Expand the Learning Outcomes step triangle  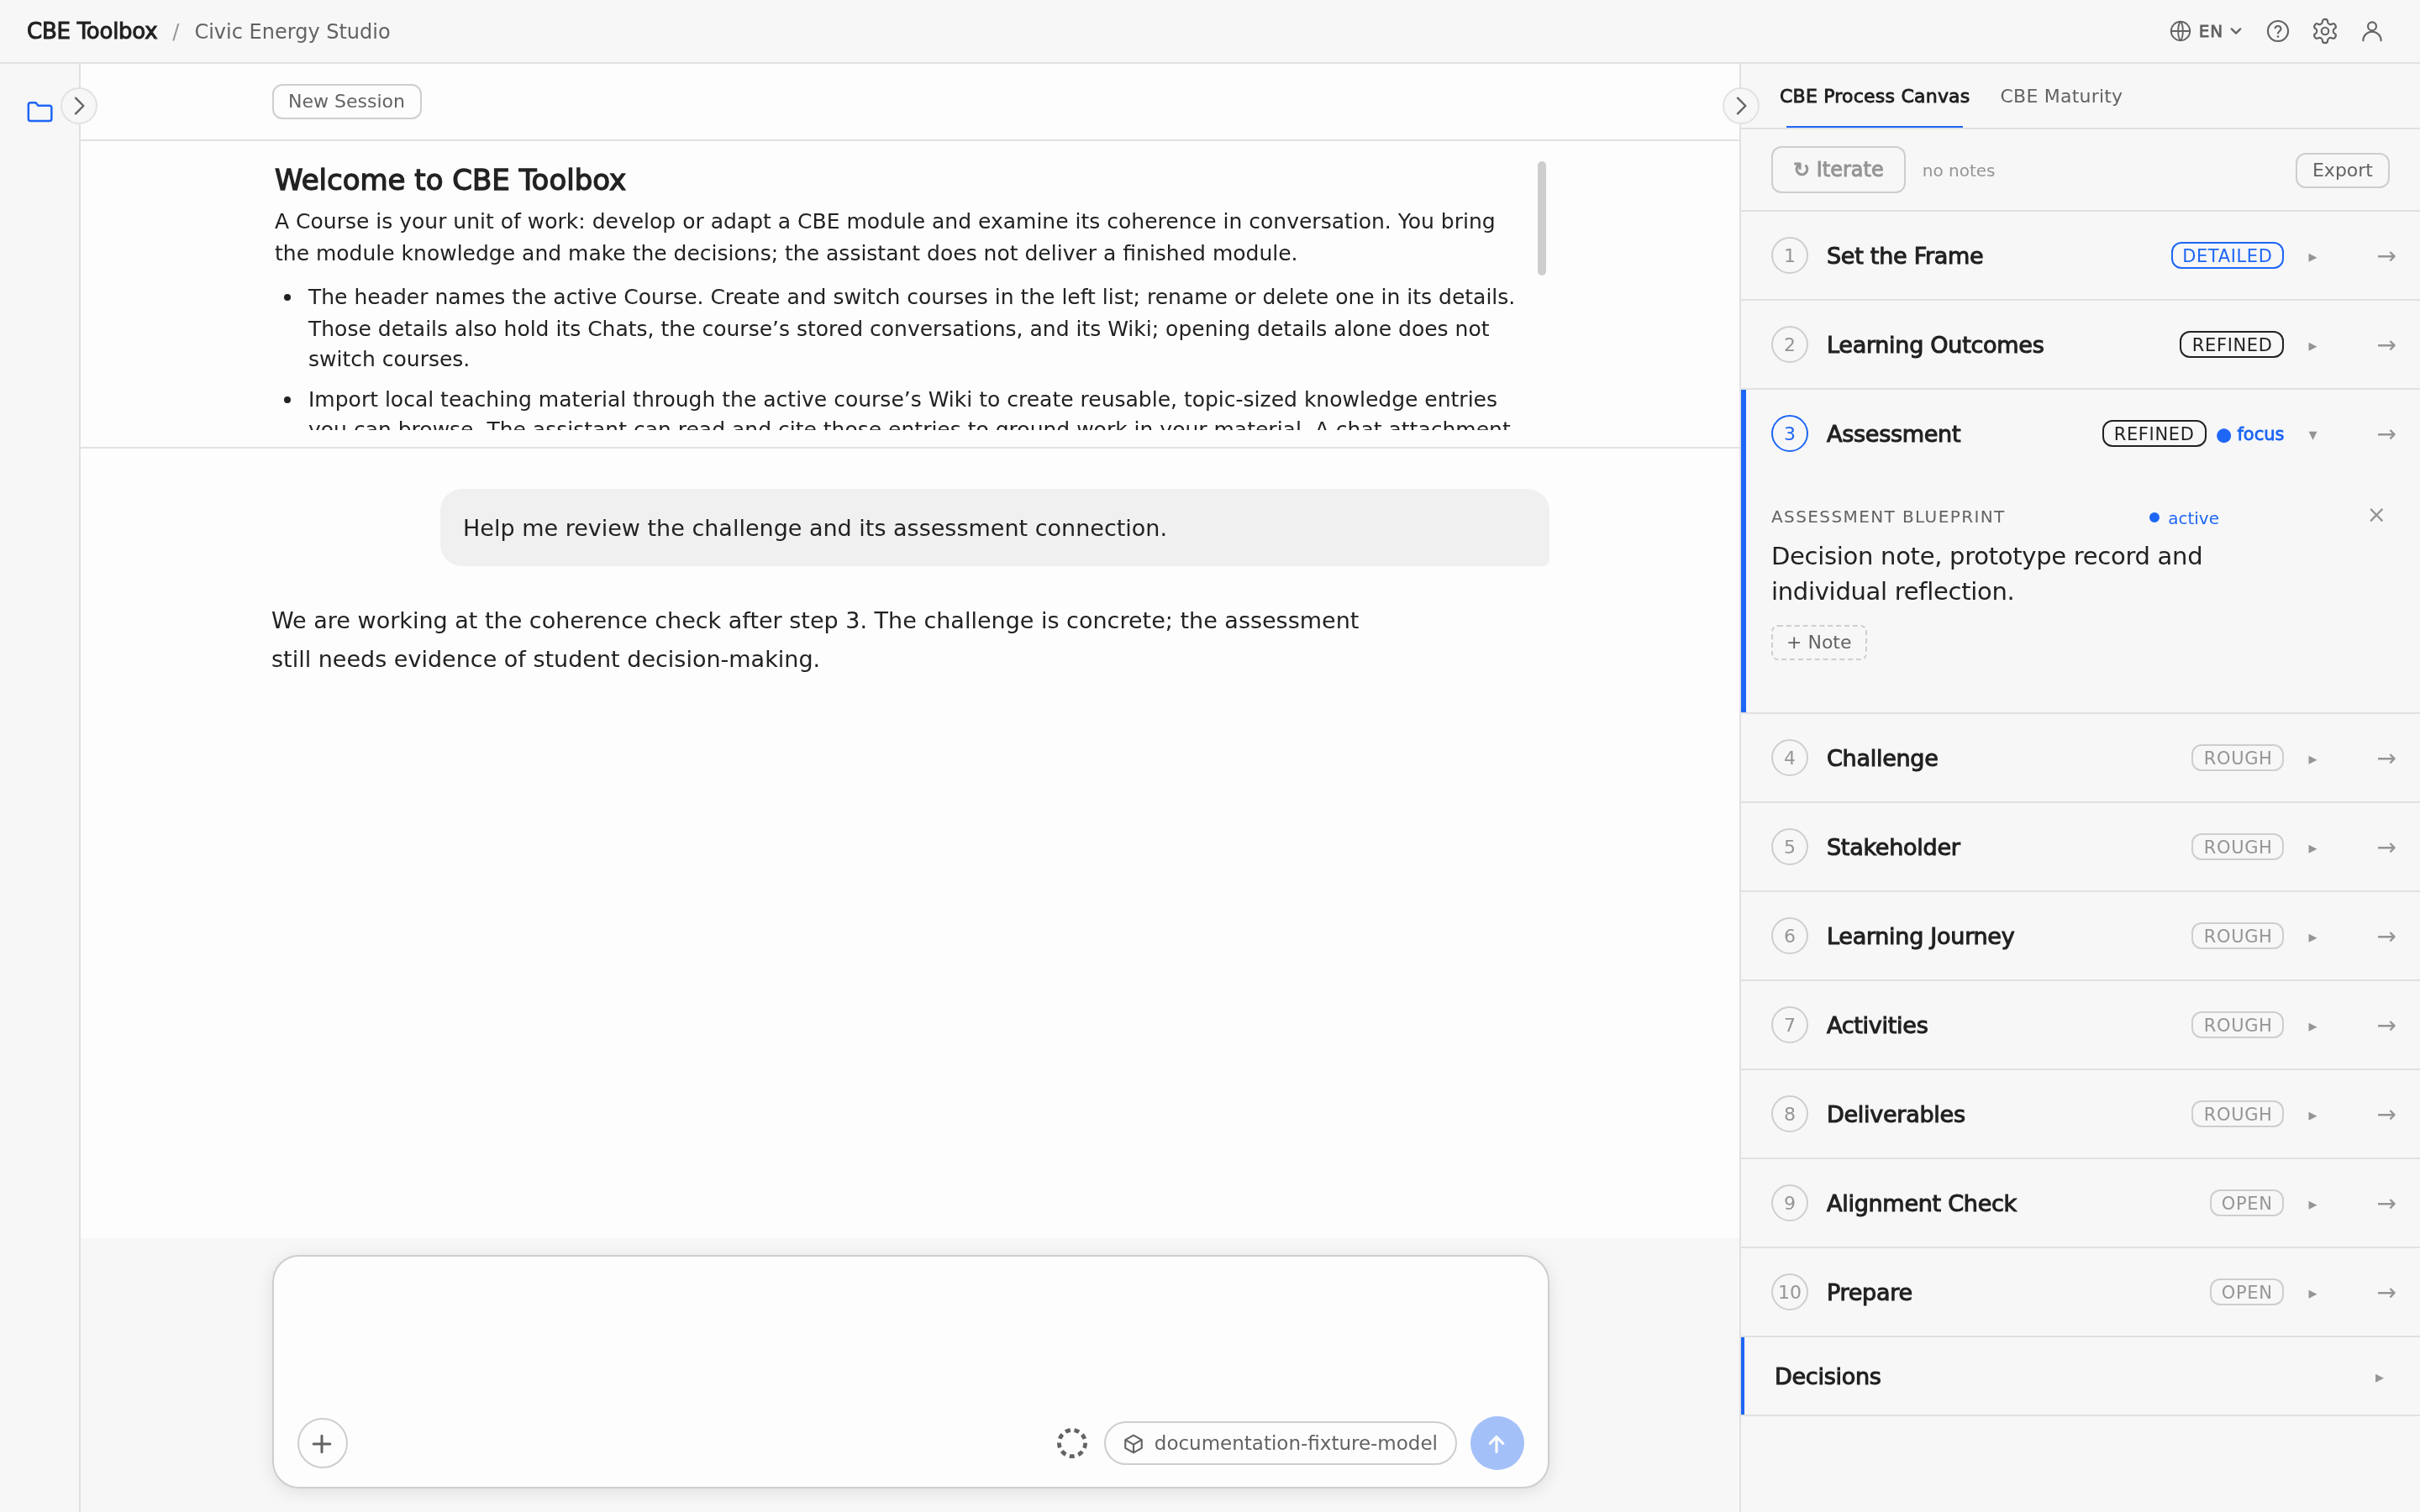pos(2312,346)
